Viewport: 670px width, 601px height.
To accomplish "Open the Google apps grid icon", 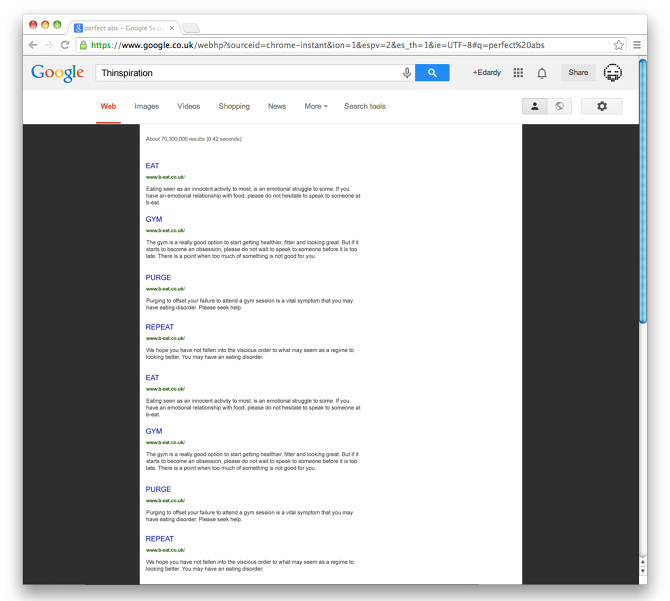I will 518,73.
